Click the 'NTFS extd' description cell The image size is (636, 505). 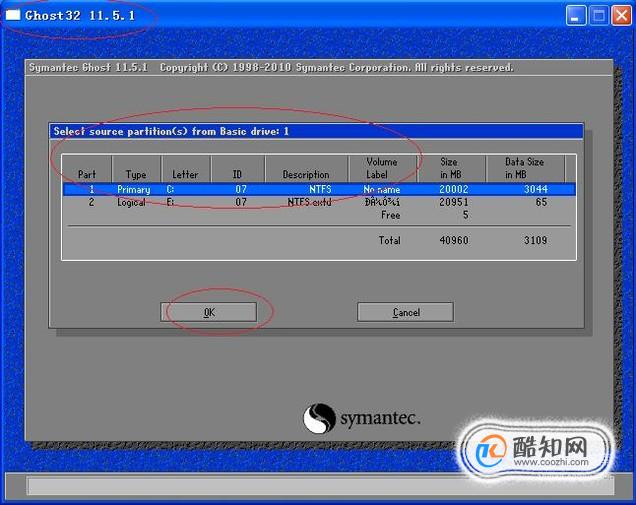coord(309,202)
